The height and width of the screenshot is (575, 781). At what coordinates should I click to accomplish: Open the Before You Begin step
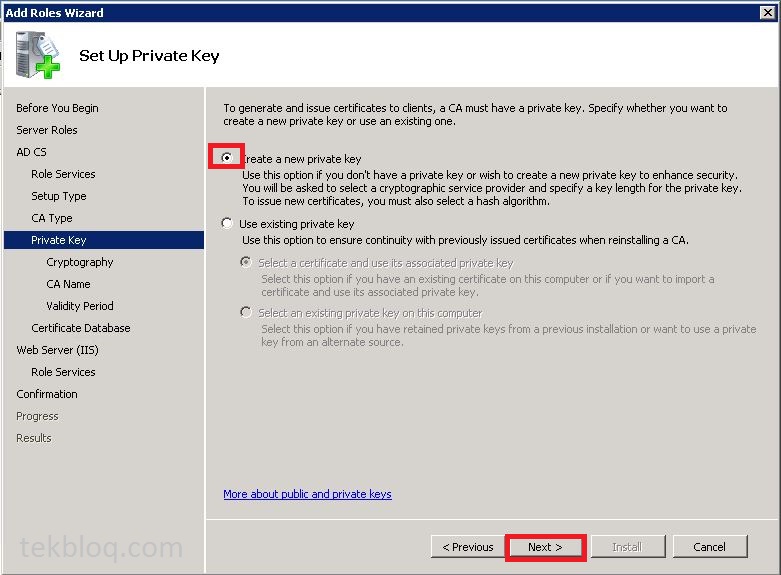(57, 108)
